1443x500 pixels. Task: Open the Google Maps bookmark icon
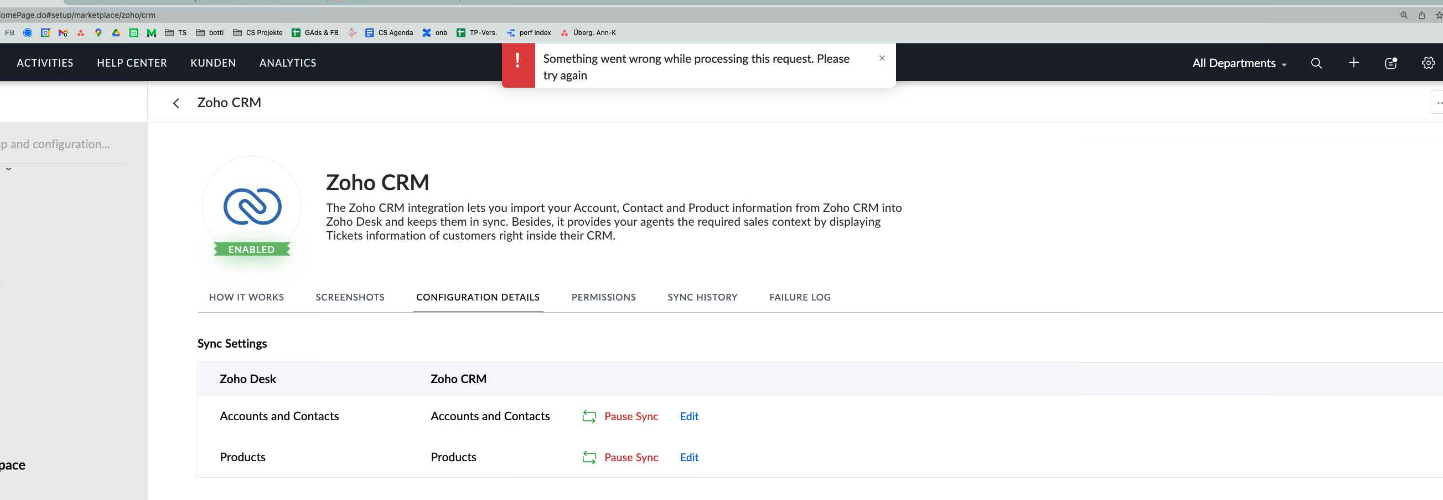[98, 33]
